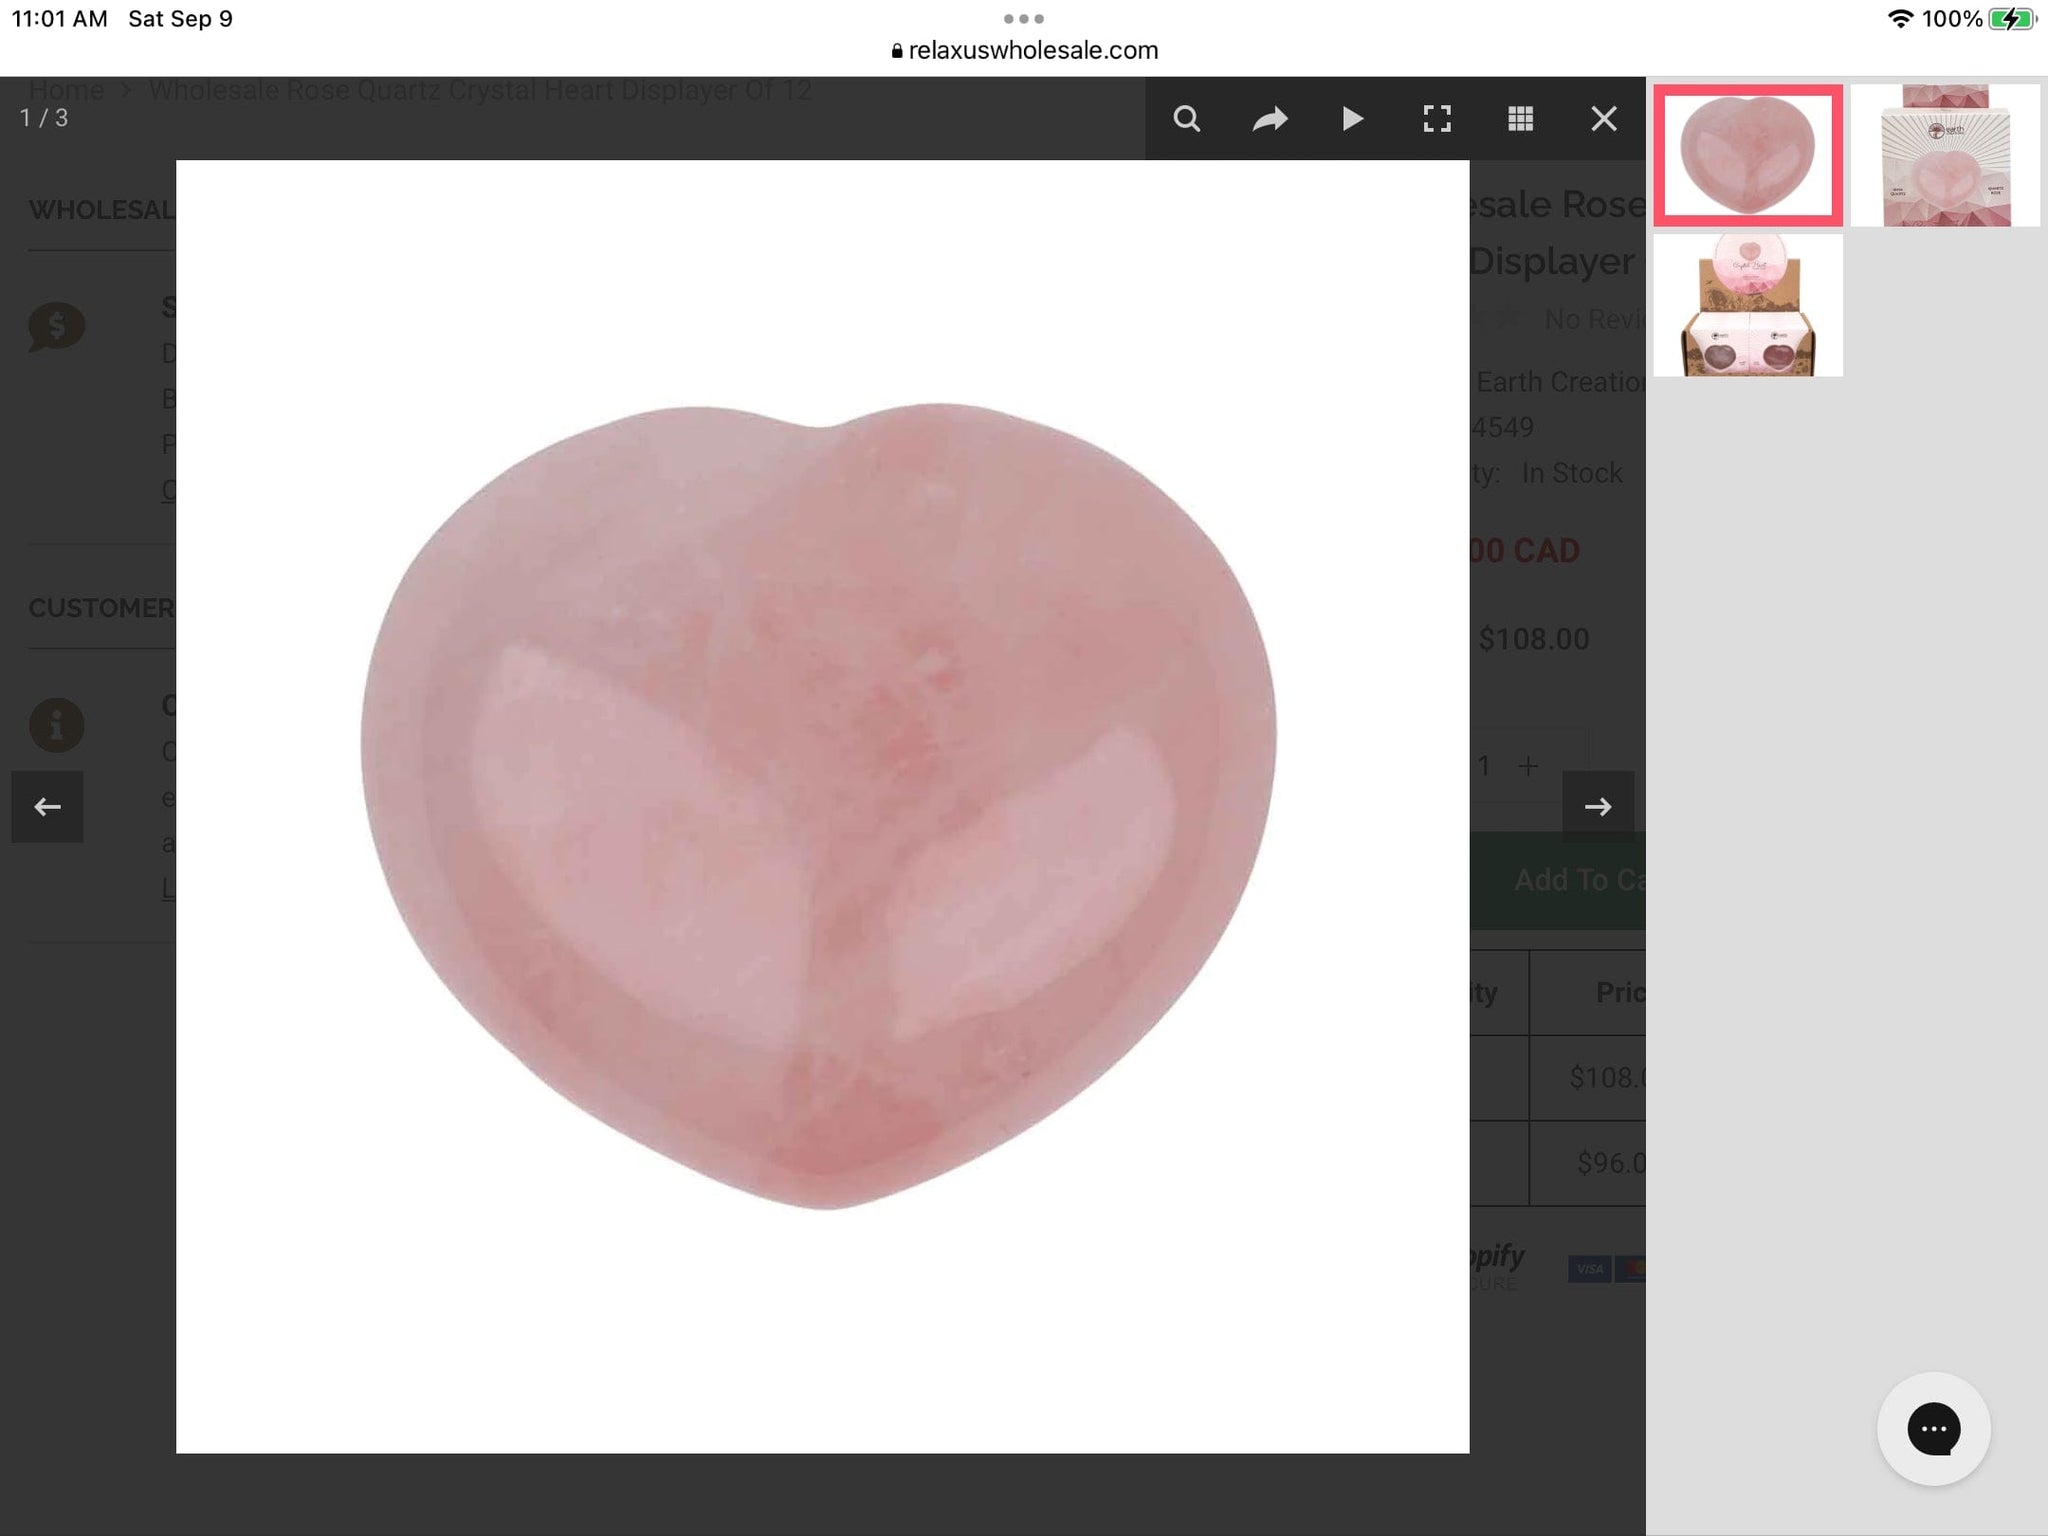Click the quantity plus stepper button

pos(1528,766)
